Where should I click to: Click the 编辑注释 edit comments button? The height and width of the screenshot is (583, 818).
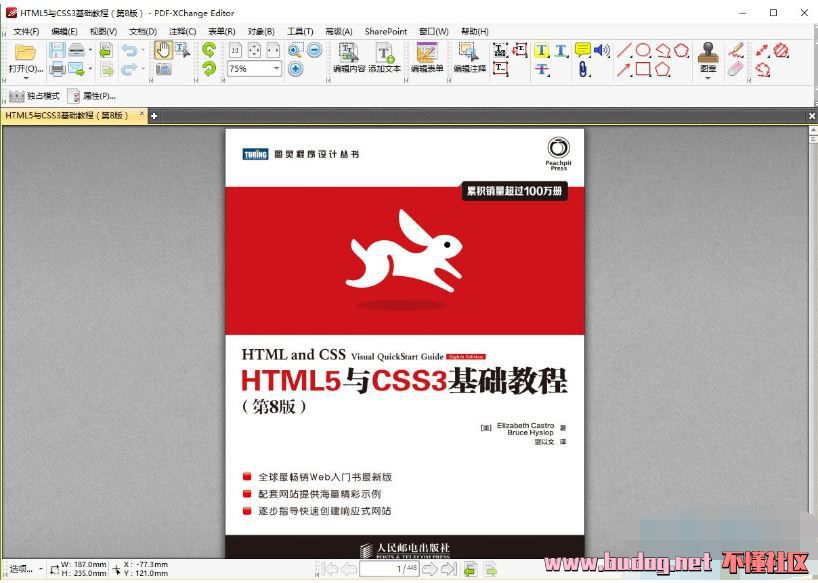coord(470,57)
